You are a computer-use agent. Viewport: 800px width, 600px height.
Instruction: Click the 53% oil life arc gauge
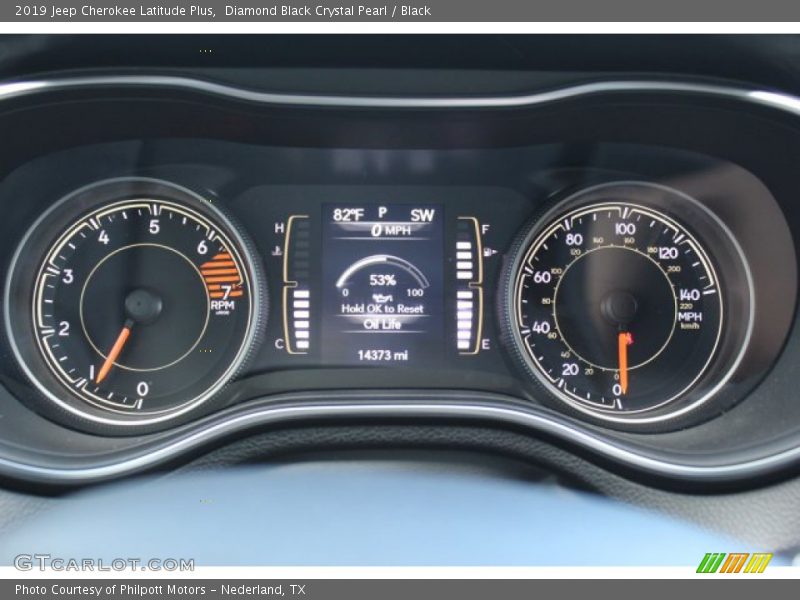[383, 270]
